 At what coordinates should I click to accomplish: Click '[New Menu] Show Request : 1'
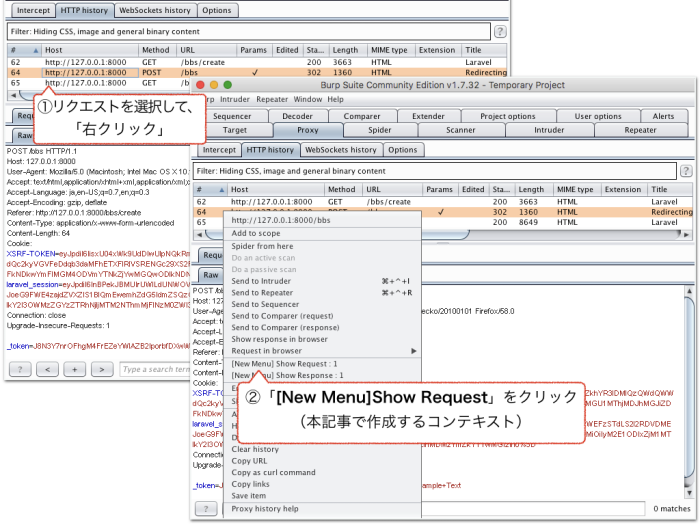322,364
